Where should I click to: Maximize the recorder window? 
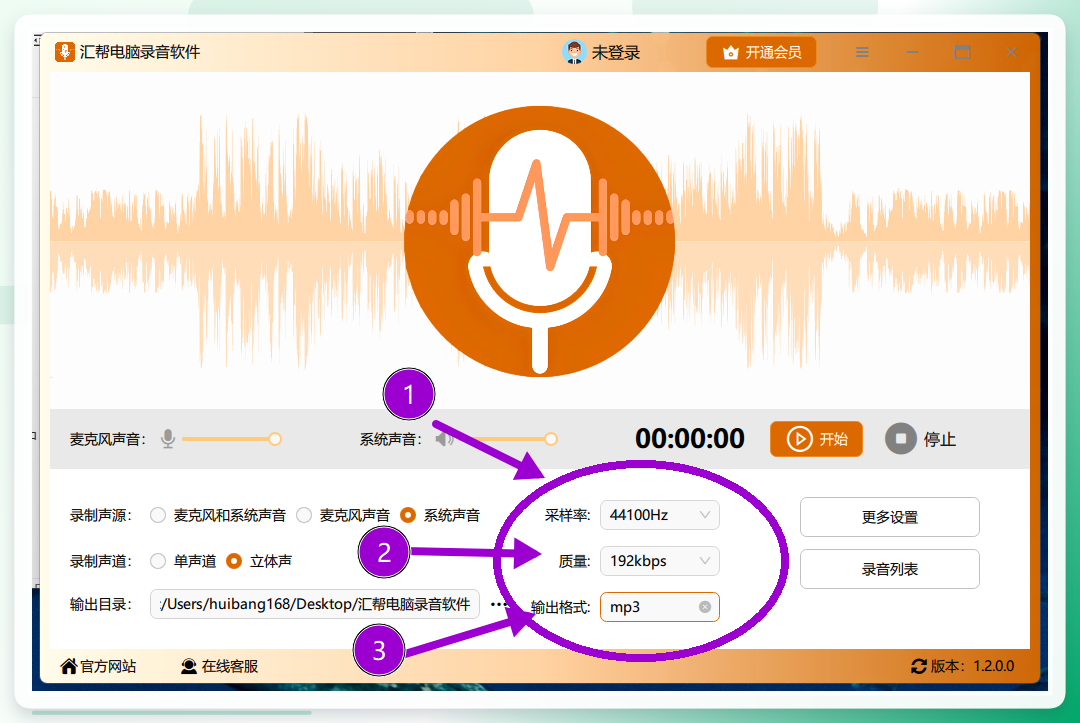(x=962, y=52)
